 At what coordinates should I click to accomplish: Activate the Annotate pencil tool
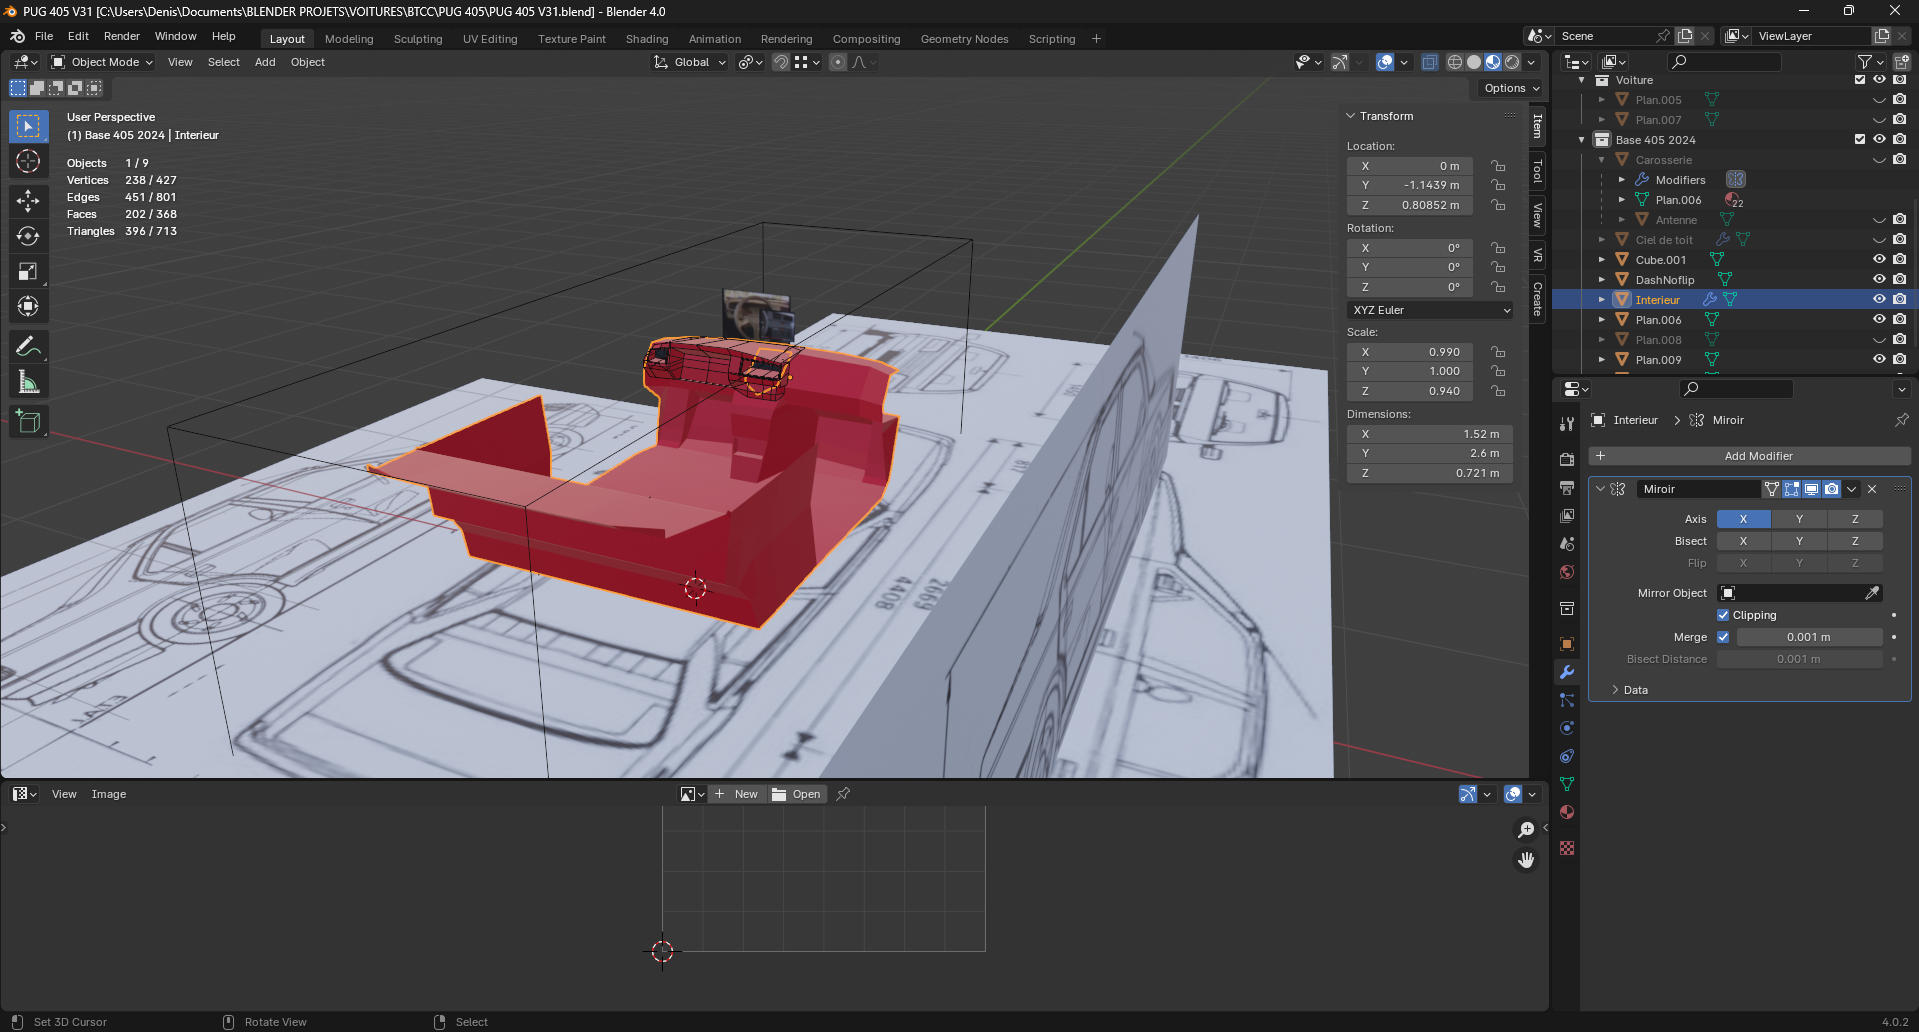coord(28,347)
